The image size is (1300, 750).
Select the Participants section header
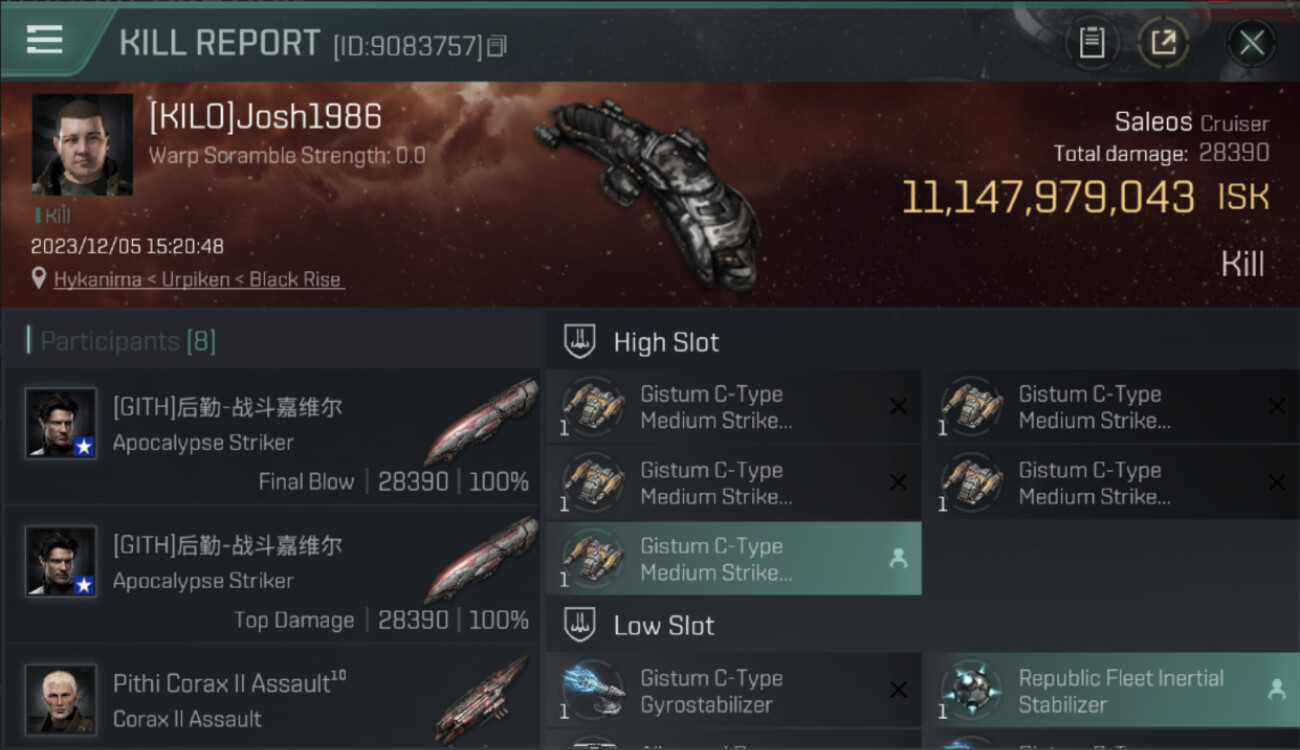(122, 342)
